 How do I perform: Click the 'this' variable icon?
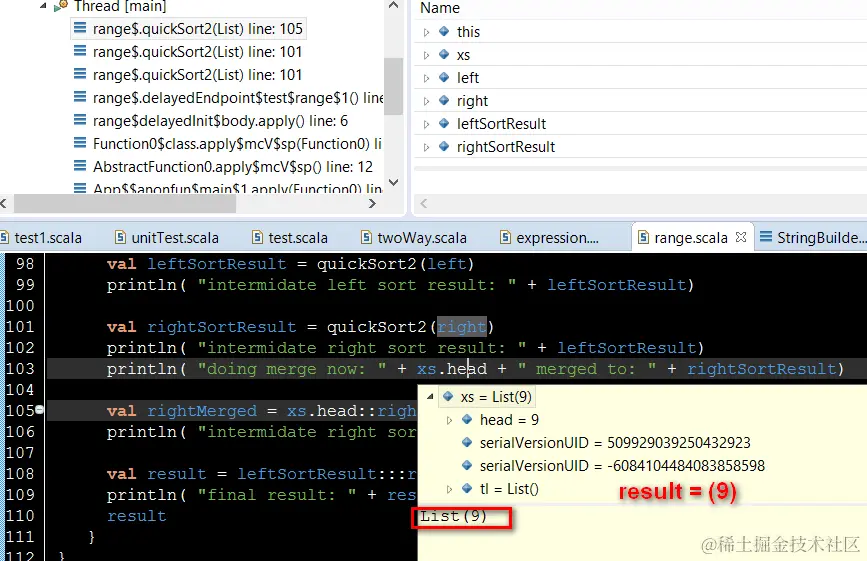pyautogui.click(x=444, y=32)
